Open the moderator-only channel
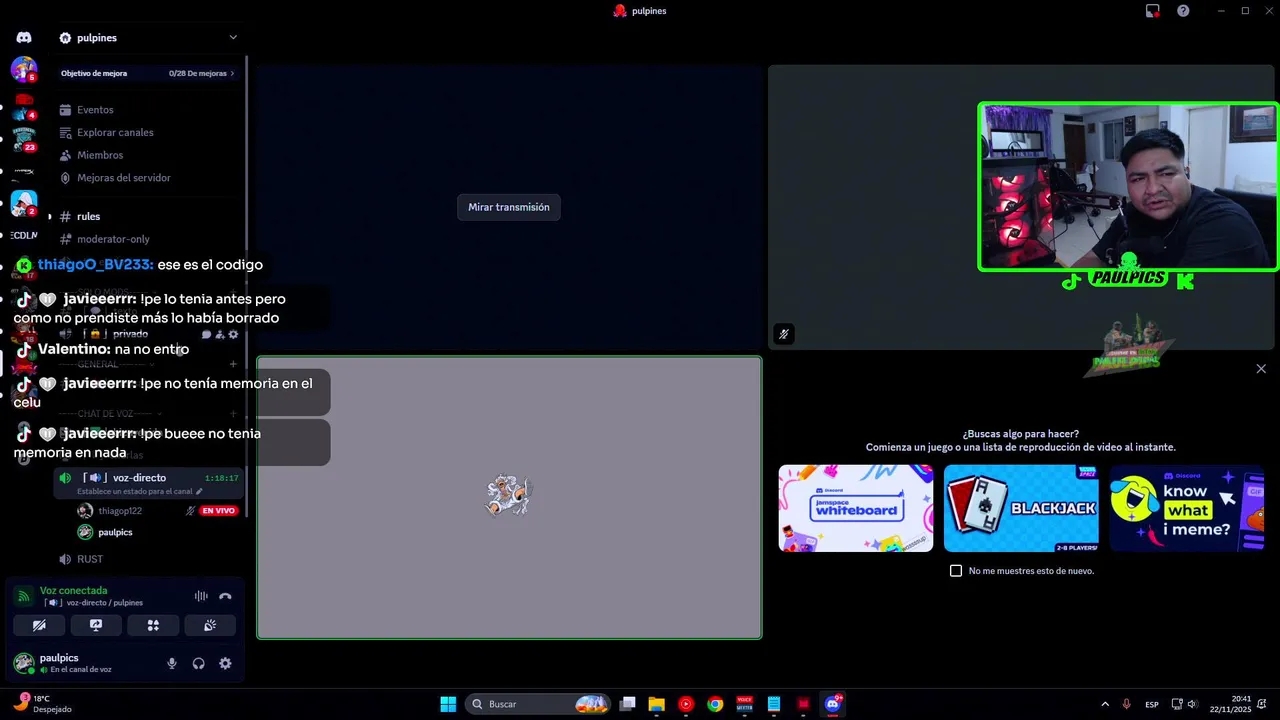 point(113,239)
